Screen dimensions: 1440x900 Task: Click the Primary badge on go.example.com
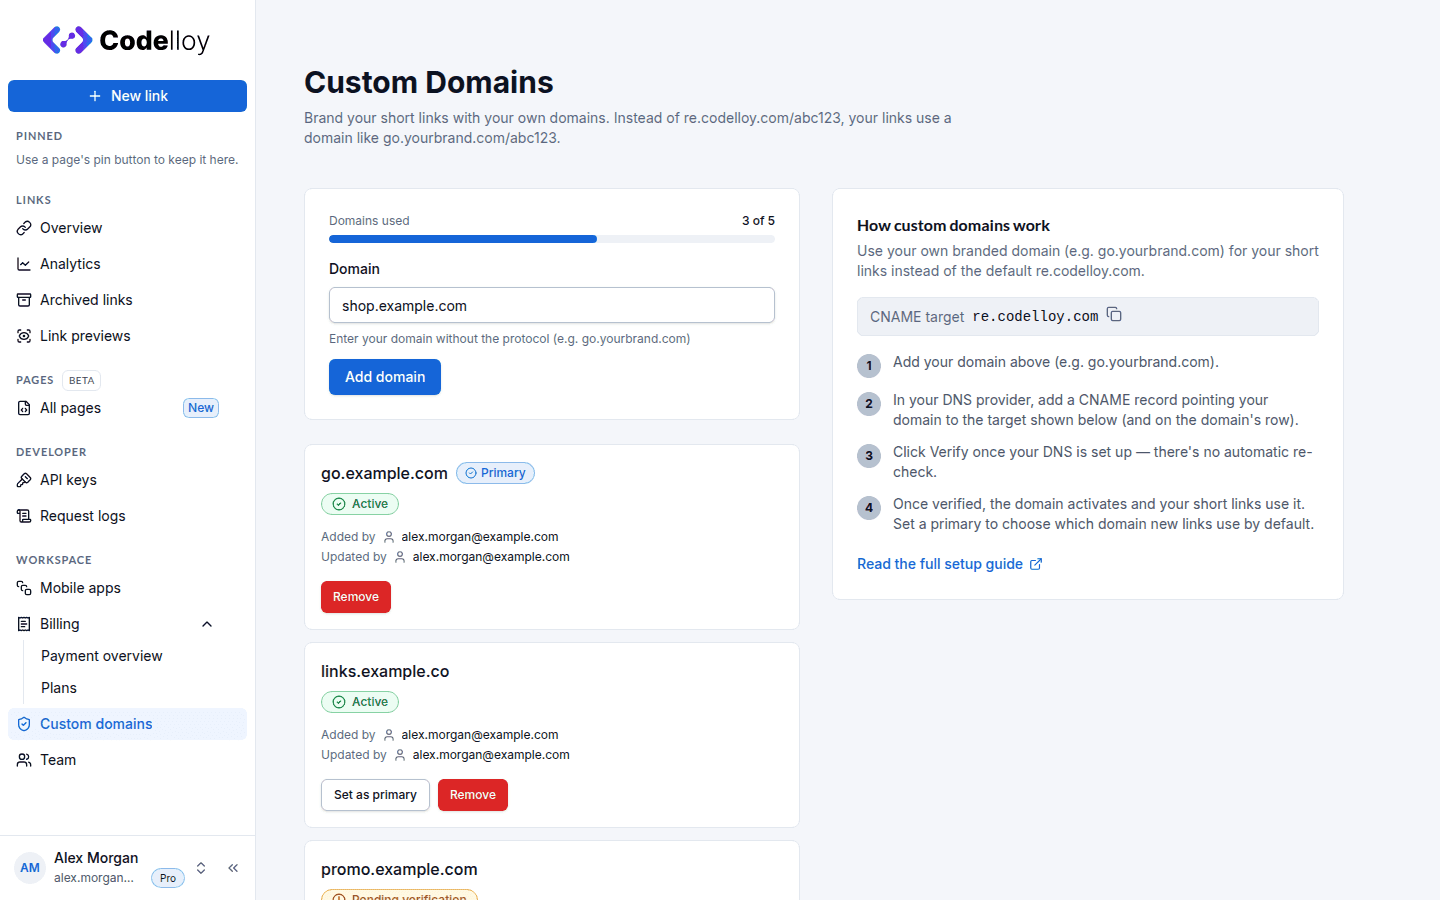point(495,473)
